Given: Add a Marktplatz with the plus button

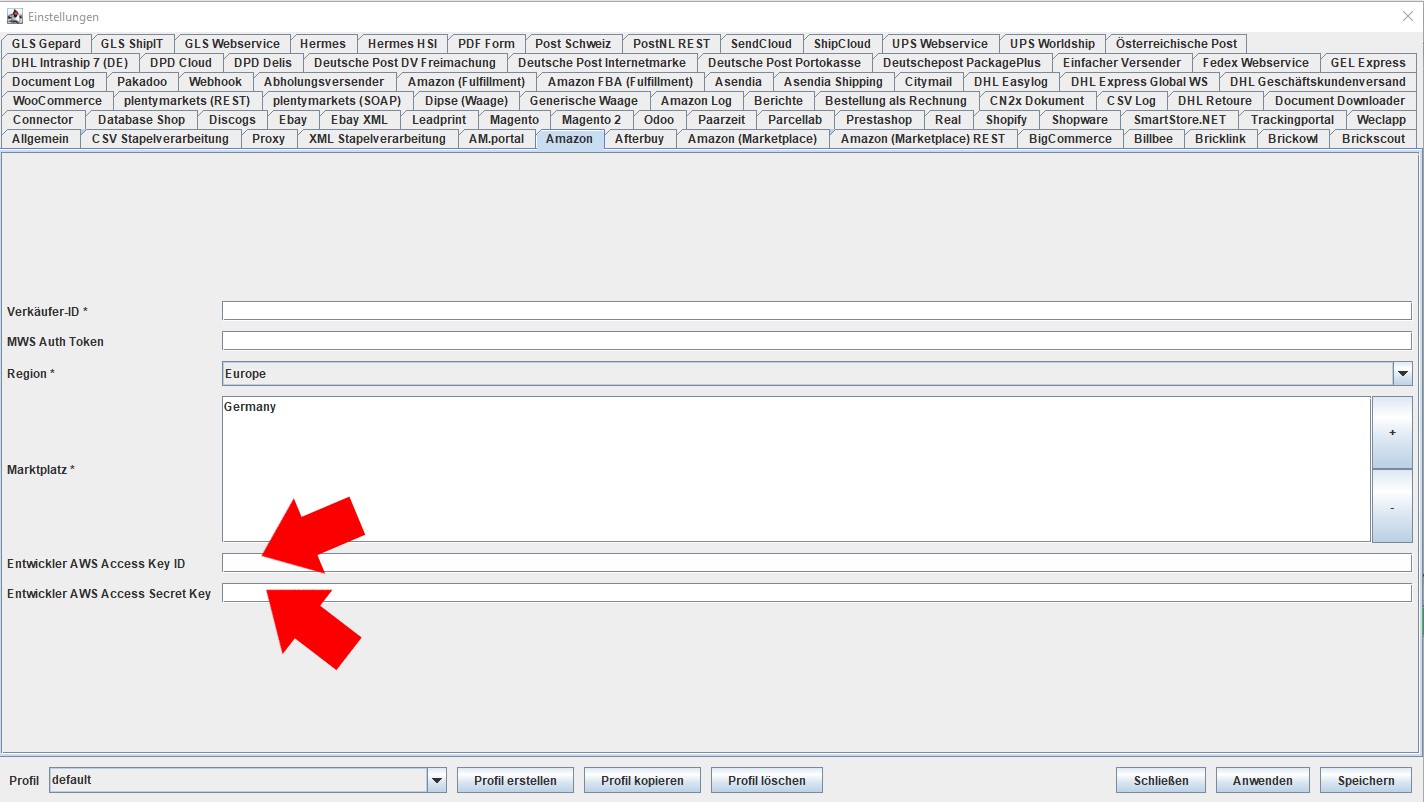Looking at the screenshot, I should pyautogui.click(x=1392, y=433).
